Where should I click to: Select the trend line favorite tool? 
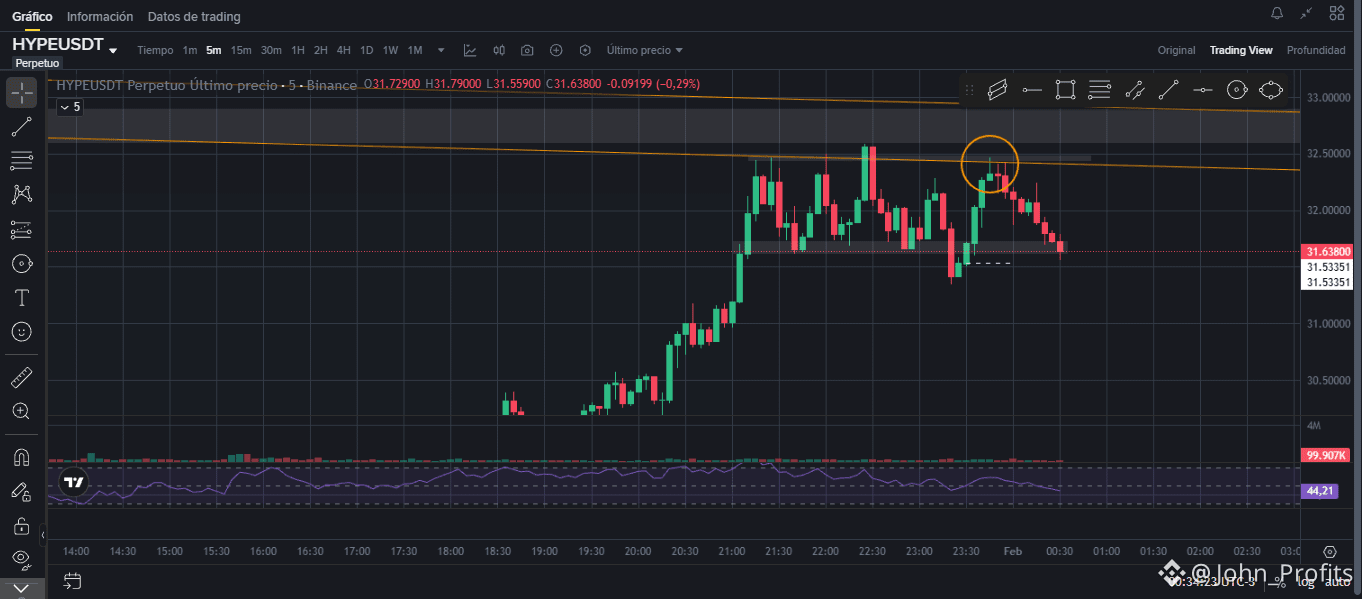point(1168,90)
